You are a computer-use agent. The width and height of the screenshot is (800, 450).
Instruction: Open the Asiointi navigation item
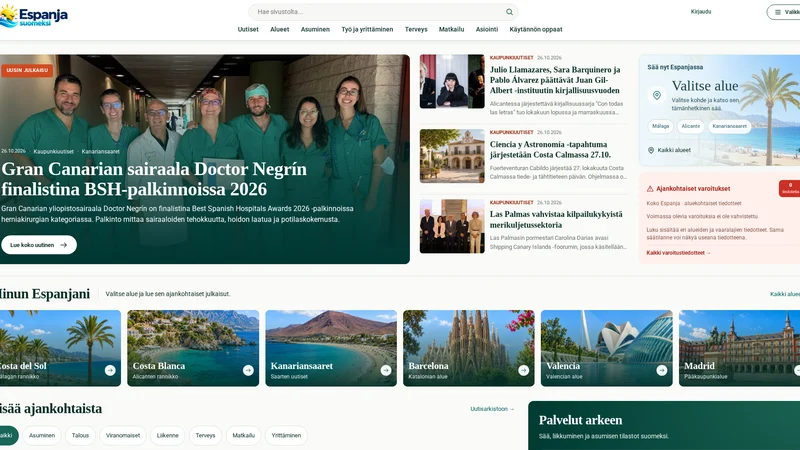click(x=487, y=30)
